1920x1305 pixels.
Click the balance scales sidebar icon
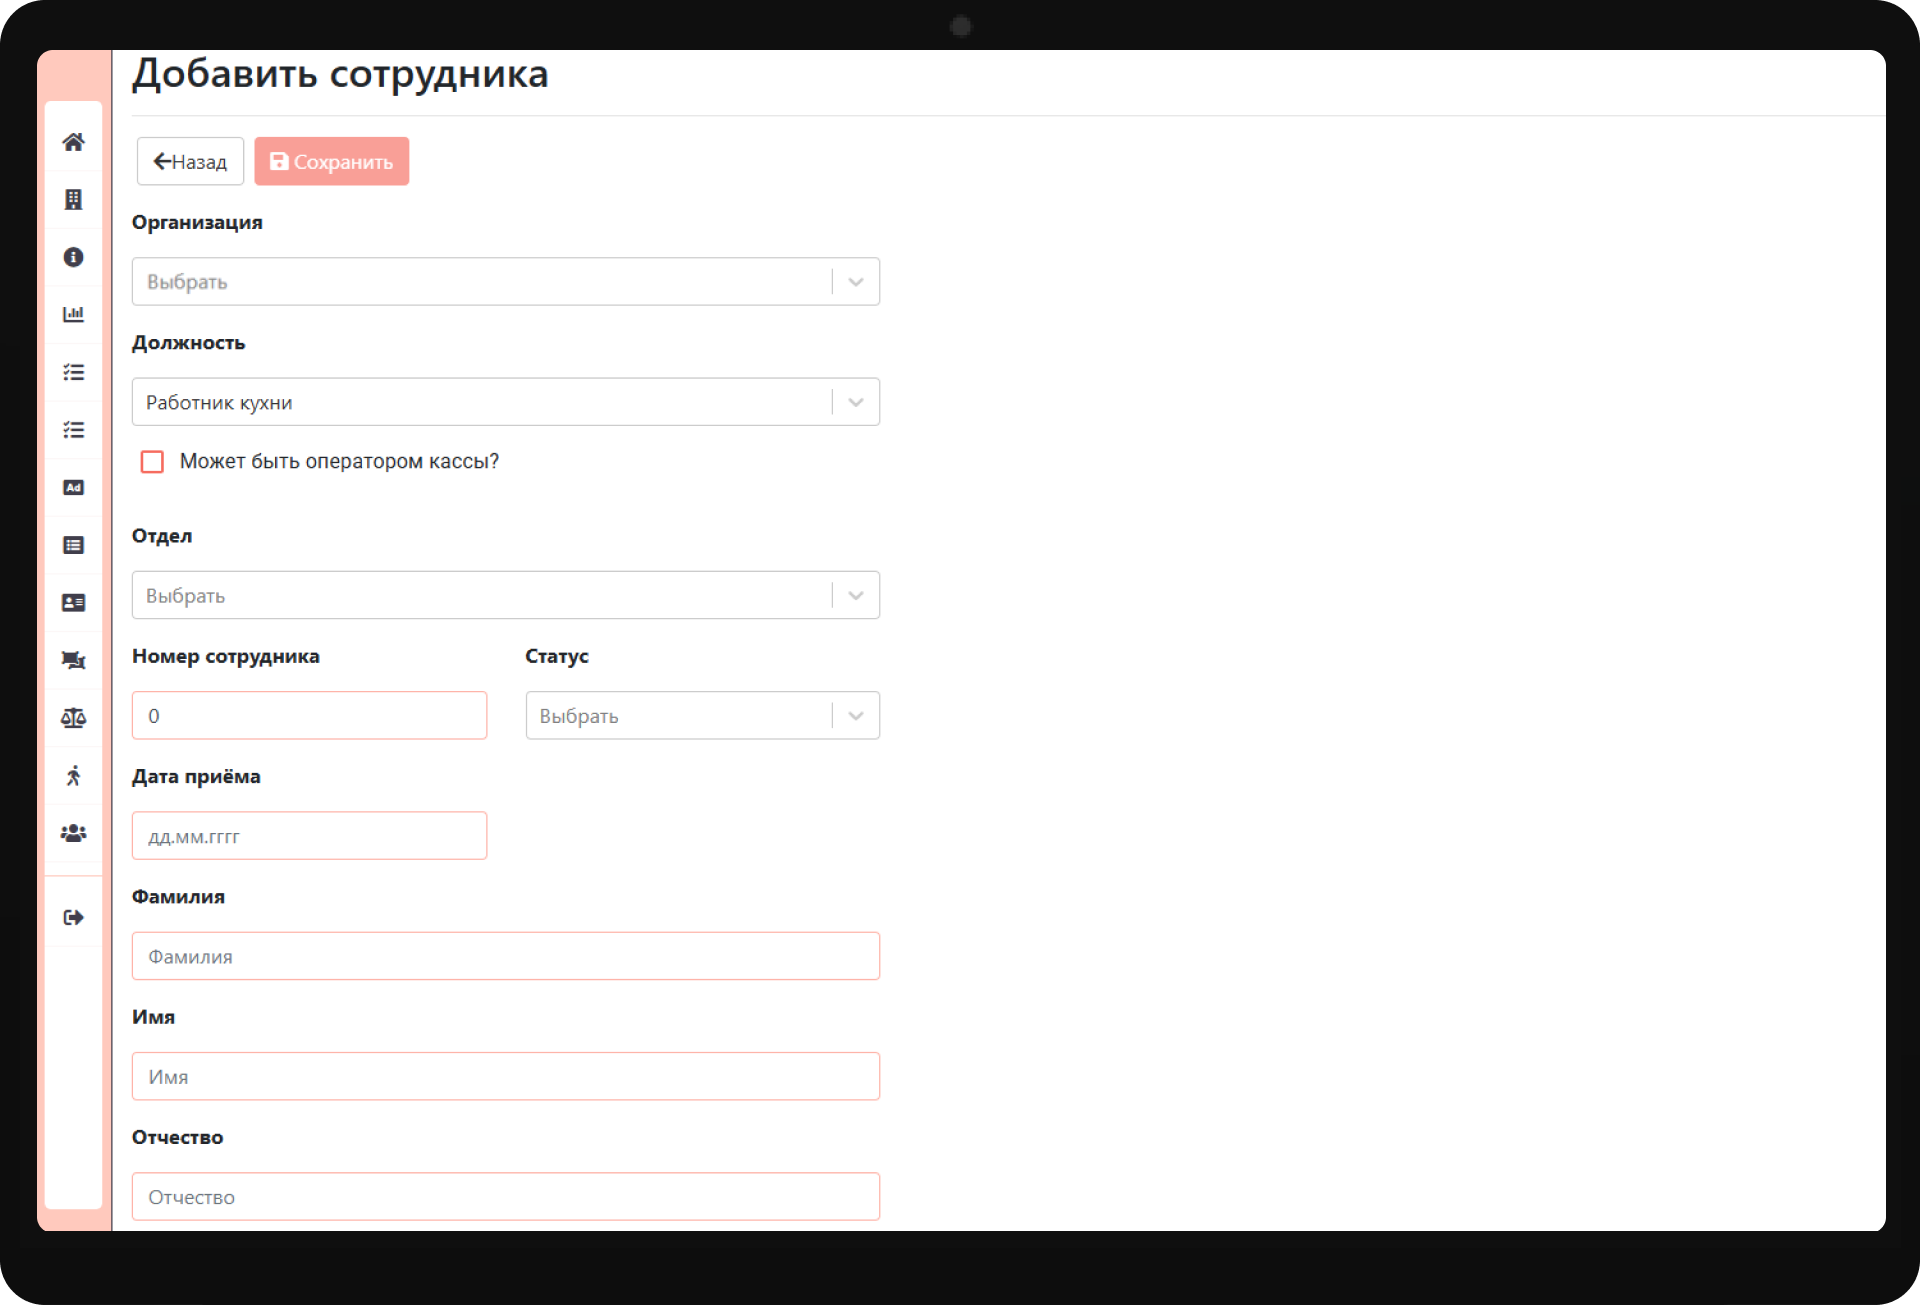click(73, 718)
